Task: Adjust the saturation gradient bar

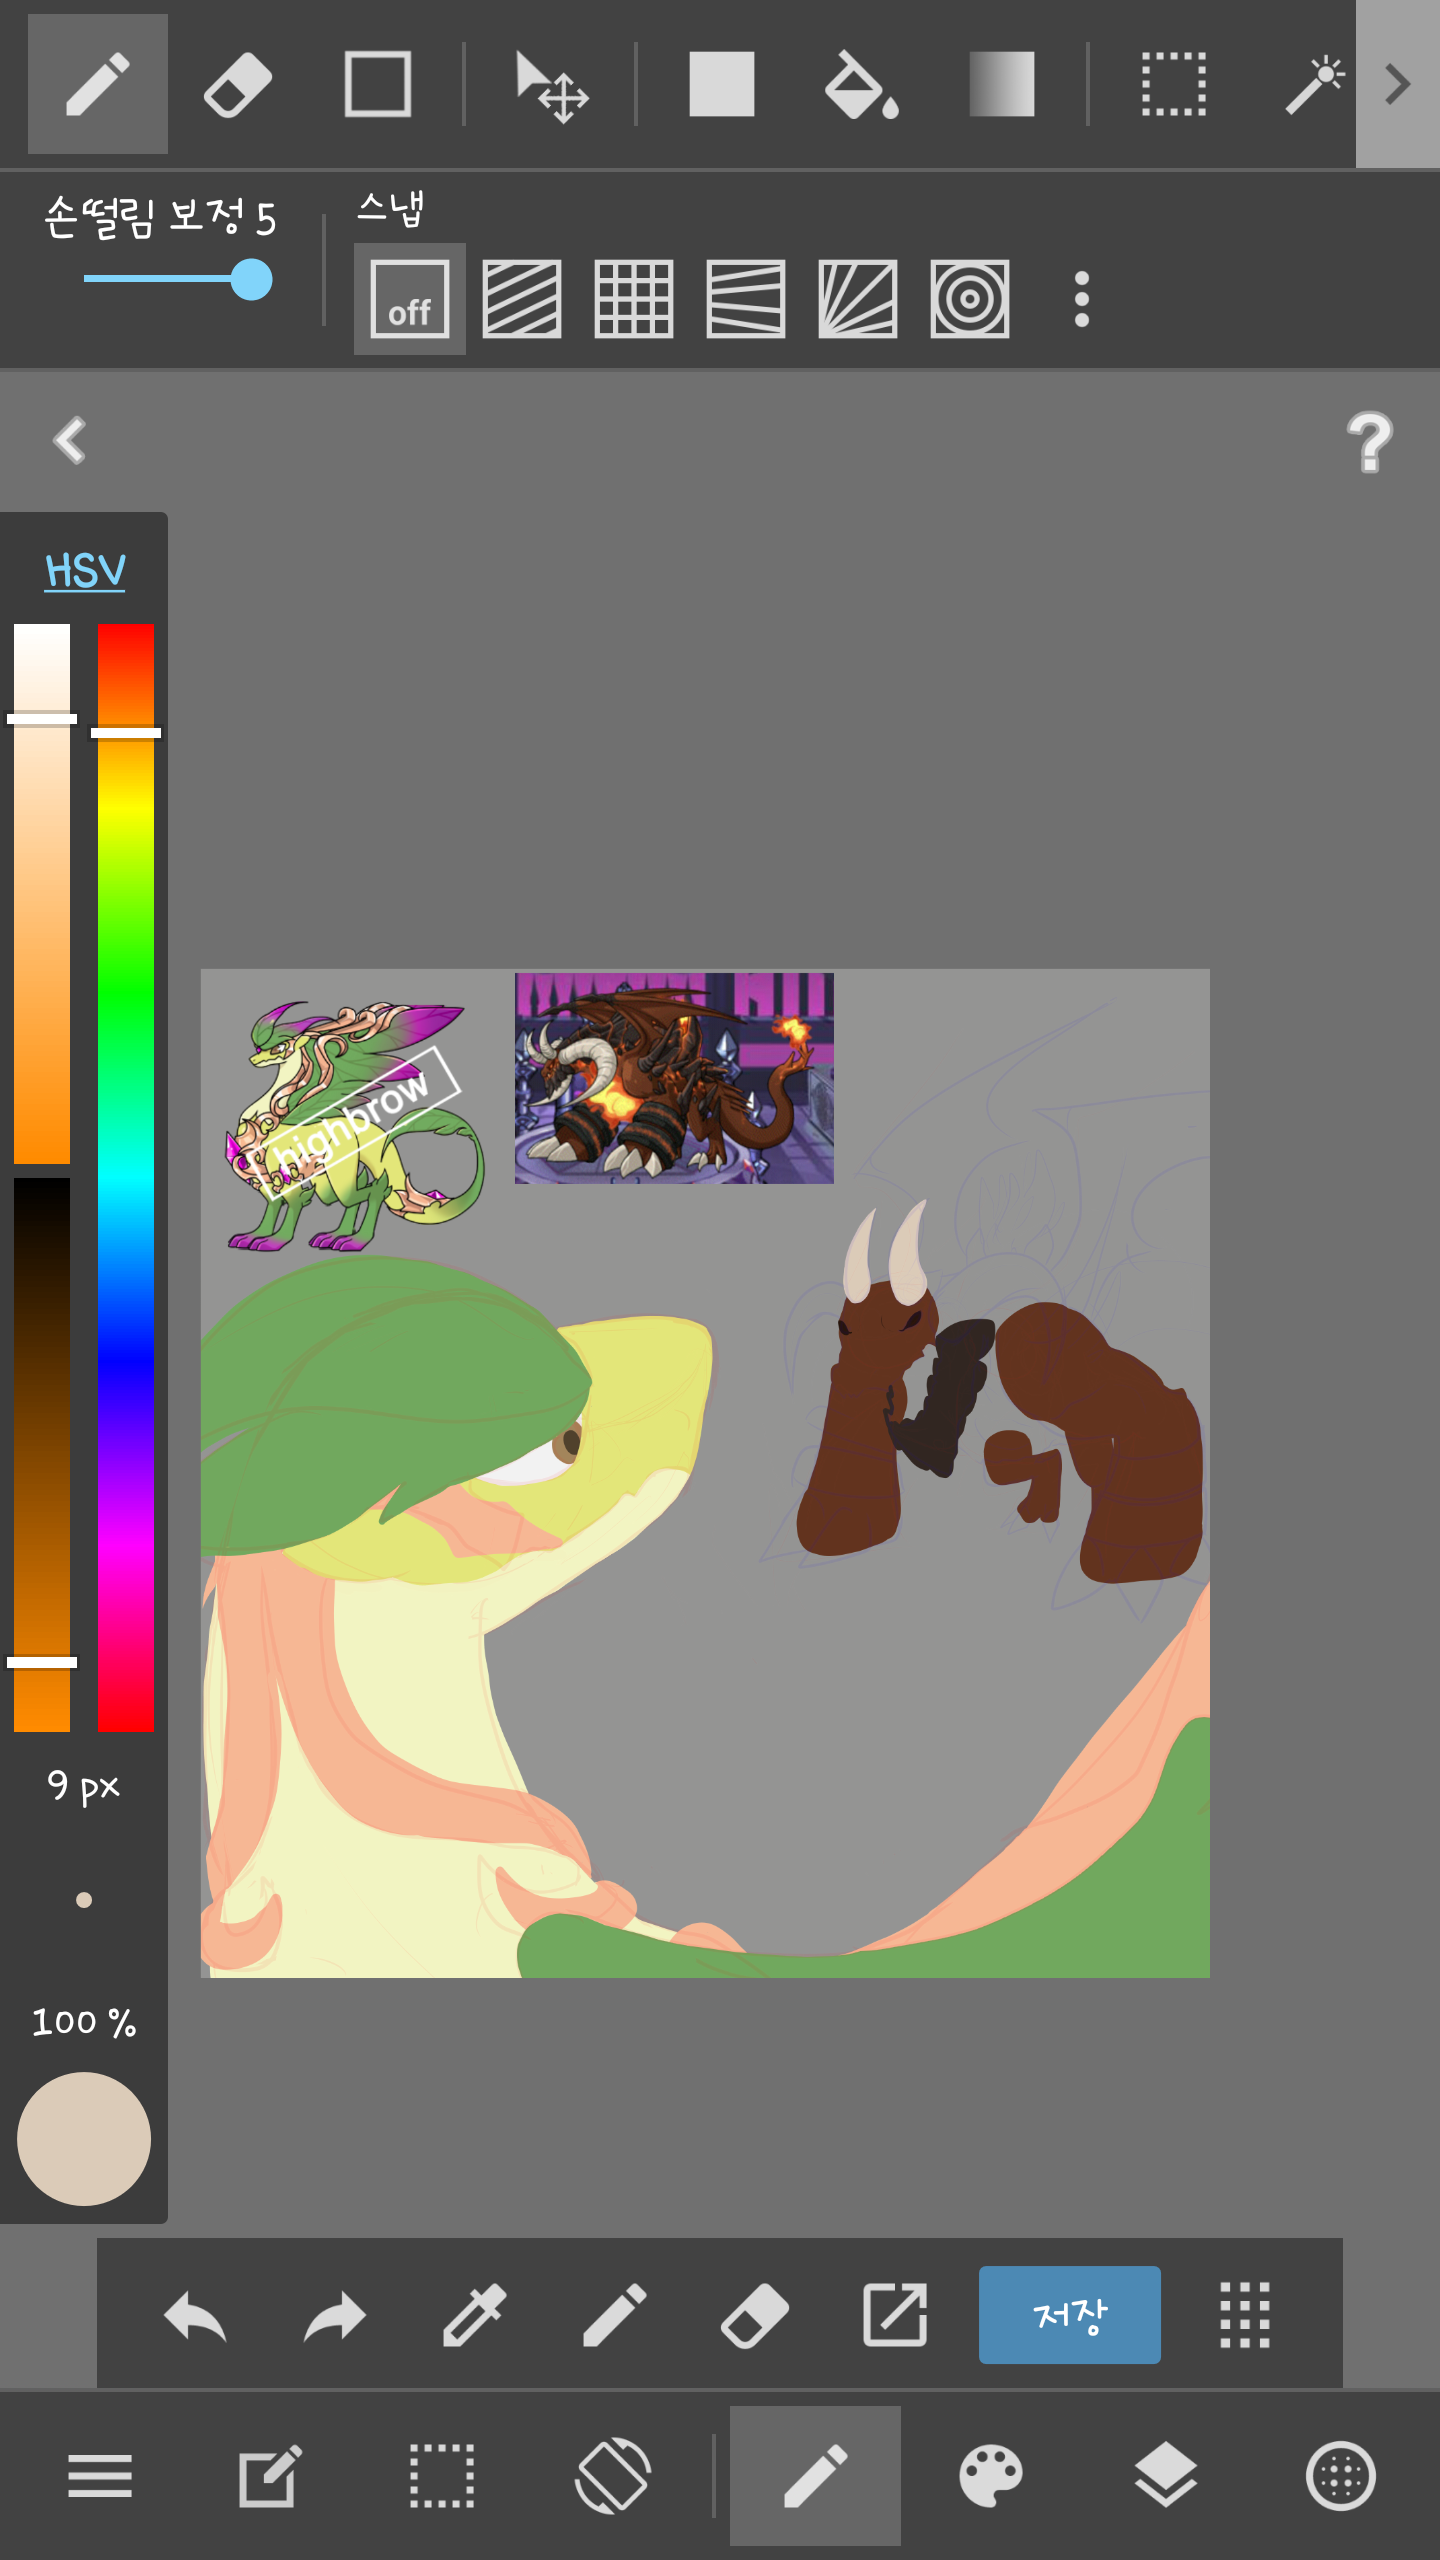Action: click(x=42, y=893)
